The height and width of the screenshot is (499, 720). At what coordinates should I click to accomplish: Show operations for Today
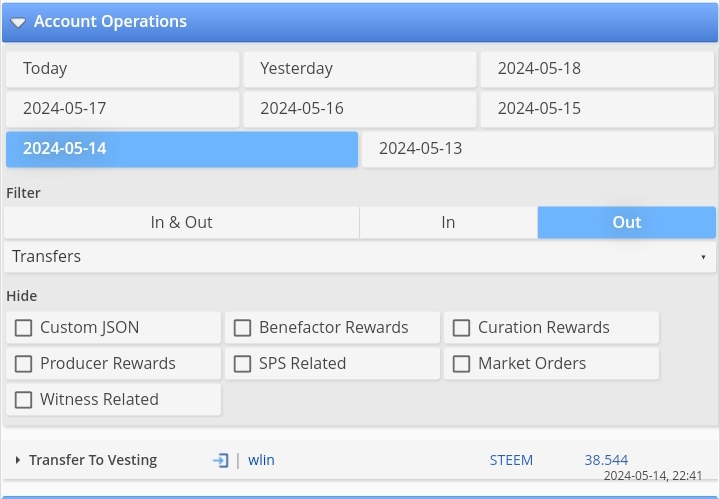(123, 69)
